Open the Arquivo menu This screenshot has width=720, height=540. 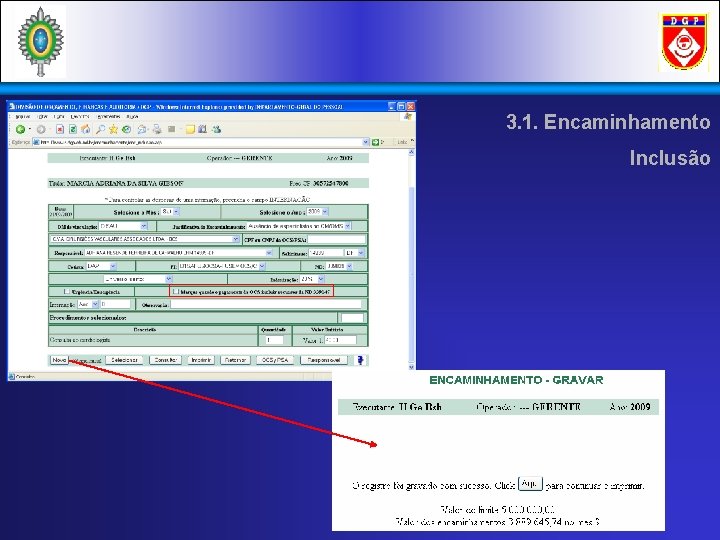pyautogui.click(x=23, y=117)
